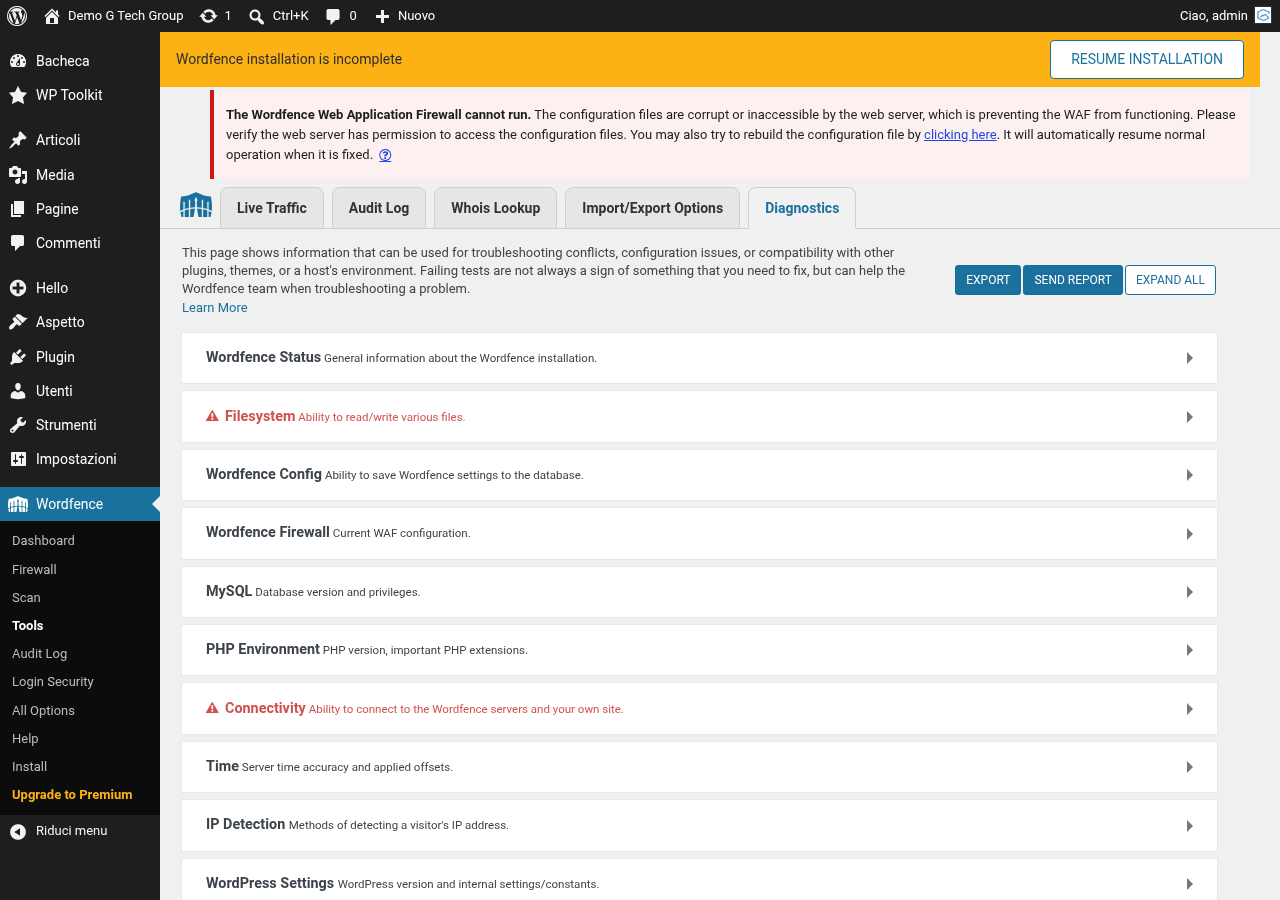
Task: Collapse the sidebar via Riduci menu arrow icon
Action: tap(18, 831)
